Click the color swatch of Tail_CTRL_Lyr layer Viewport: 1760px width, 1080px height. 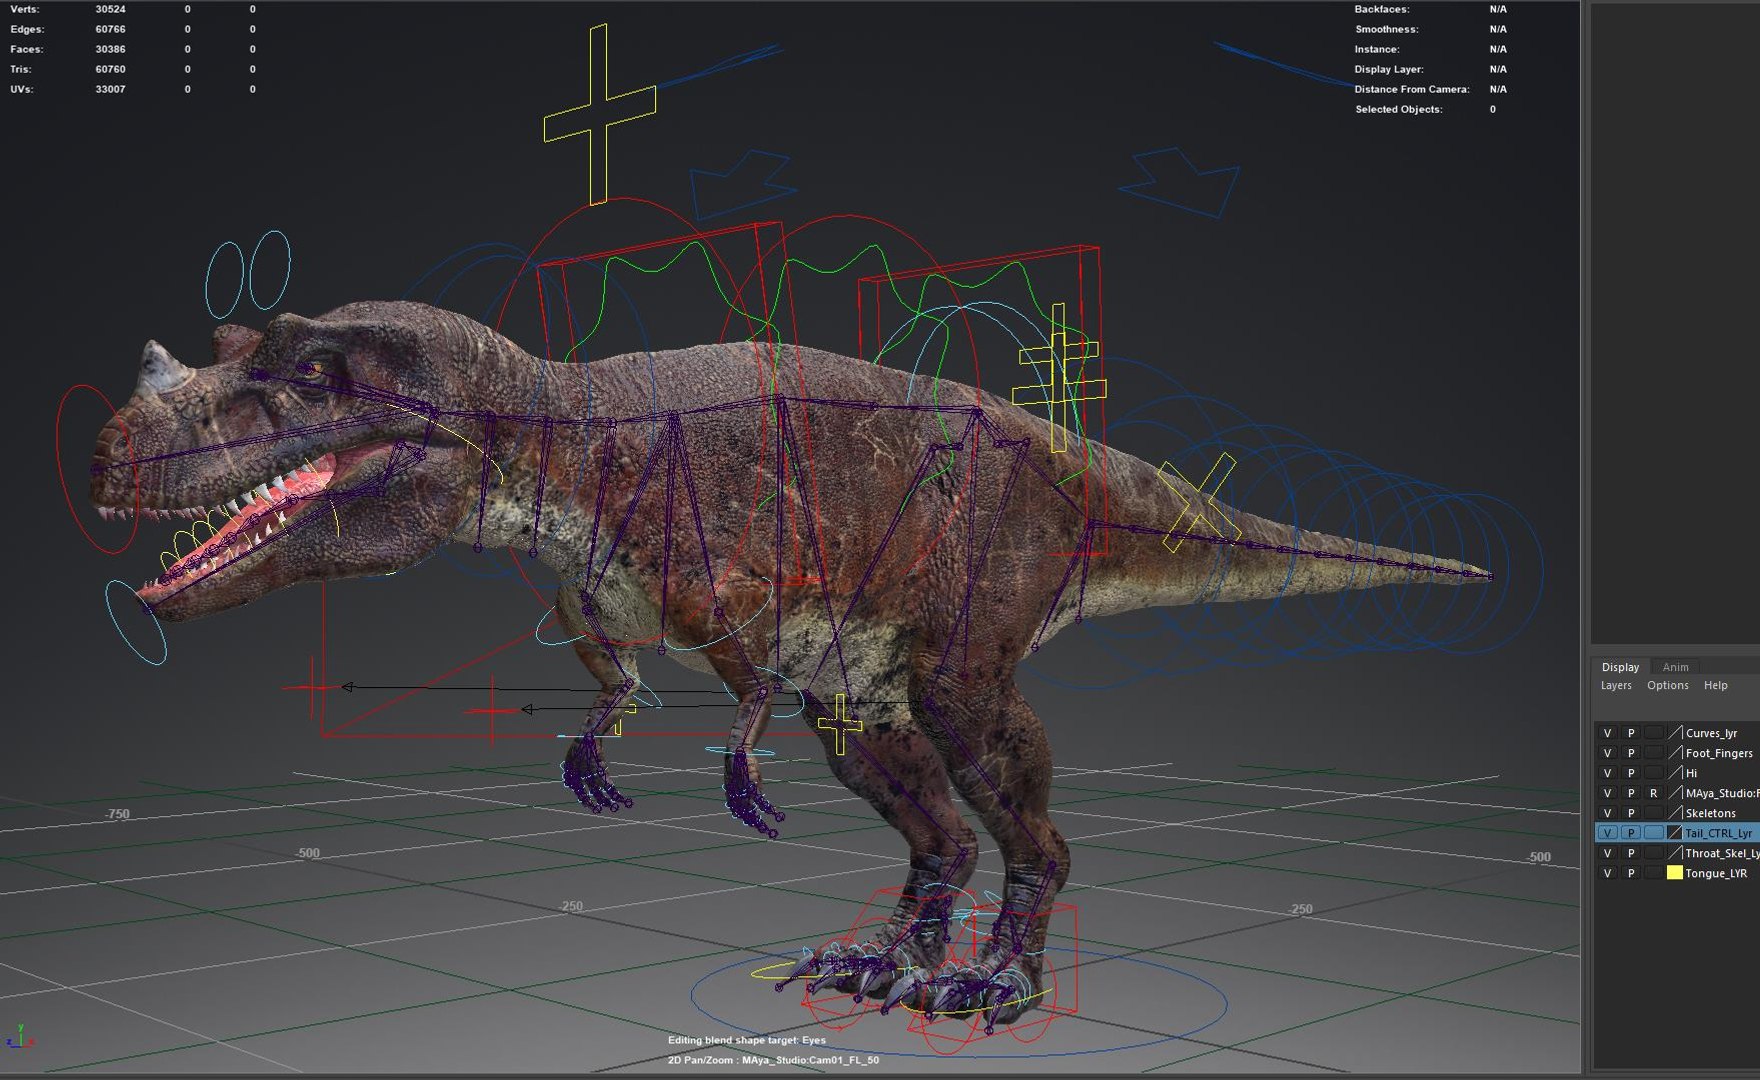point(1675,833)
